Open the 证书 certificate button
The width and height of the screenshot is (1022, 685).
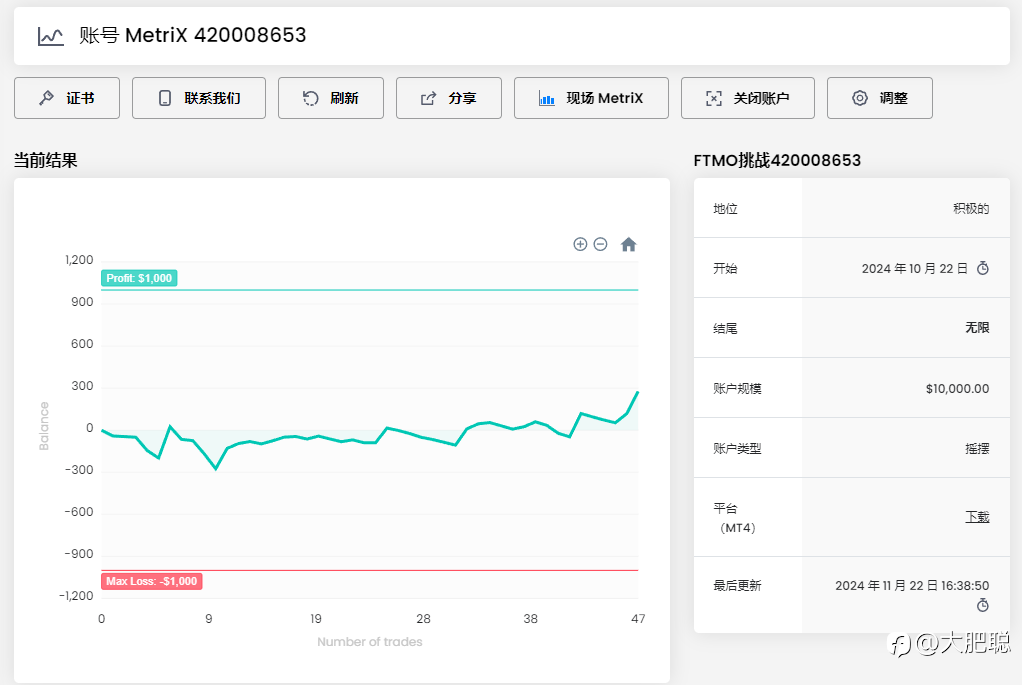[67, 98]
